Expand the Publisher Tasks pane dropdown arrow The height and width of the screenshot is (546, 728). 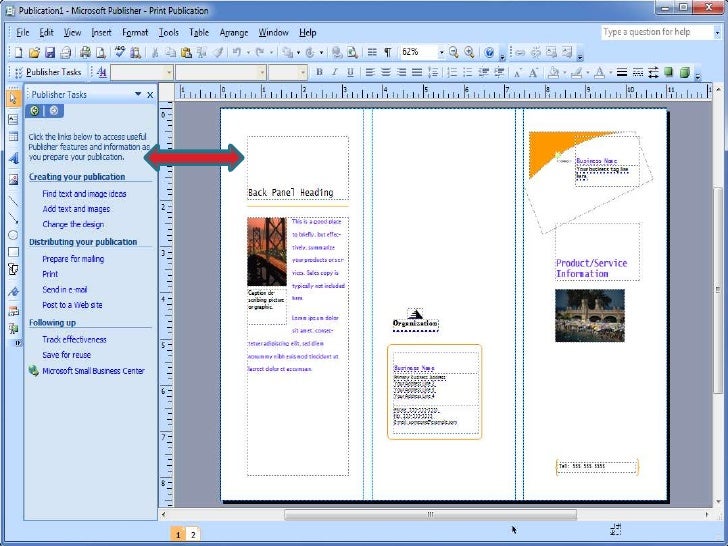click(138, 94)
